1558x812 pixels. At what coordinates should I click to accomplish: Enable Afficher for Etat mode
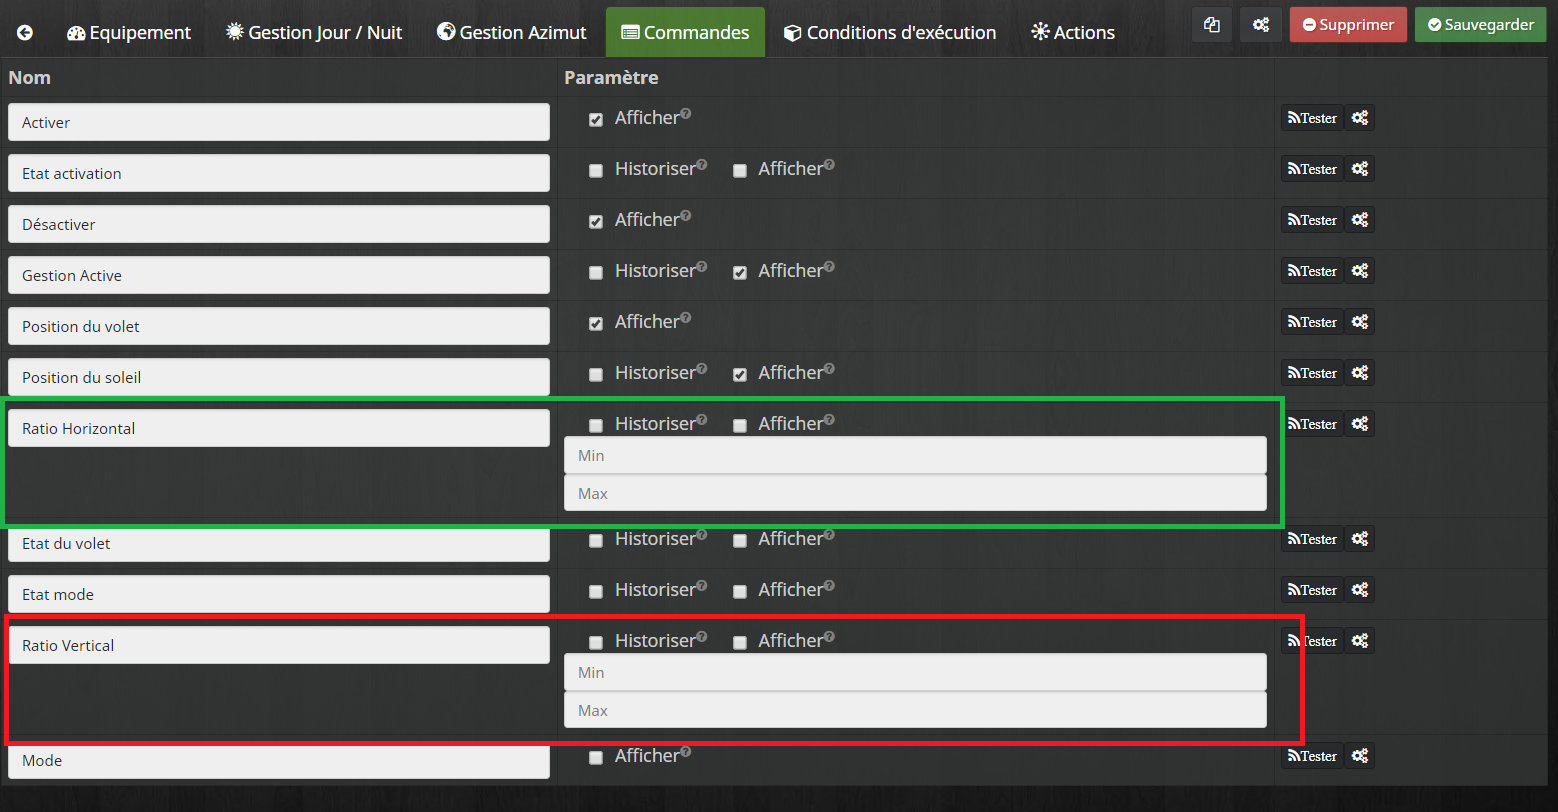coord(740,592)
